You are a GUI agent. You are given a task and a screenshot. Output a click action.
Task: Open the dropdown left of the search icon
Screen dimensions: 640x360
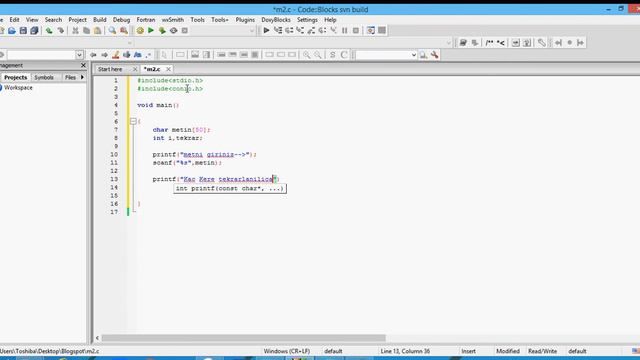point(413,55)
